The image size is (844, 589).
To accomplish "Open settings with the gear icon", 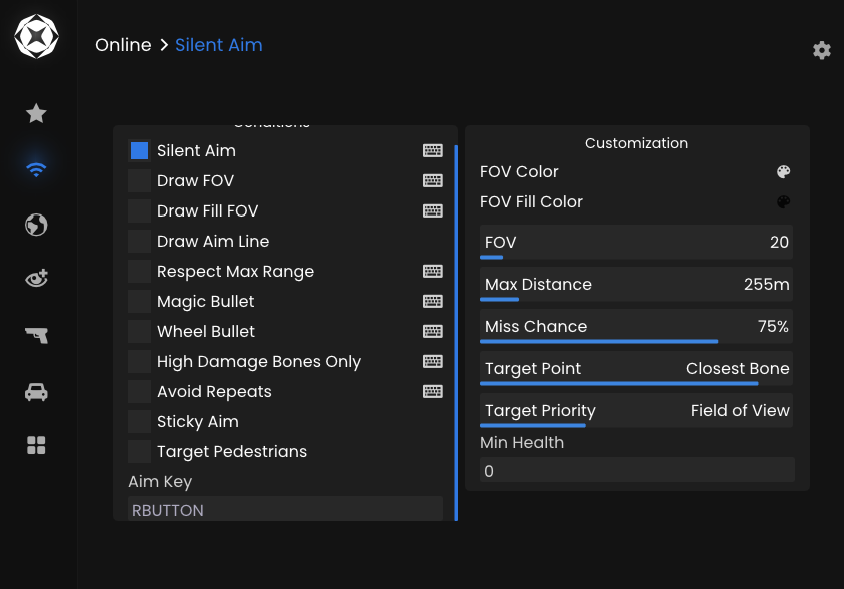I will coord(821,50).
